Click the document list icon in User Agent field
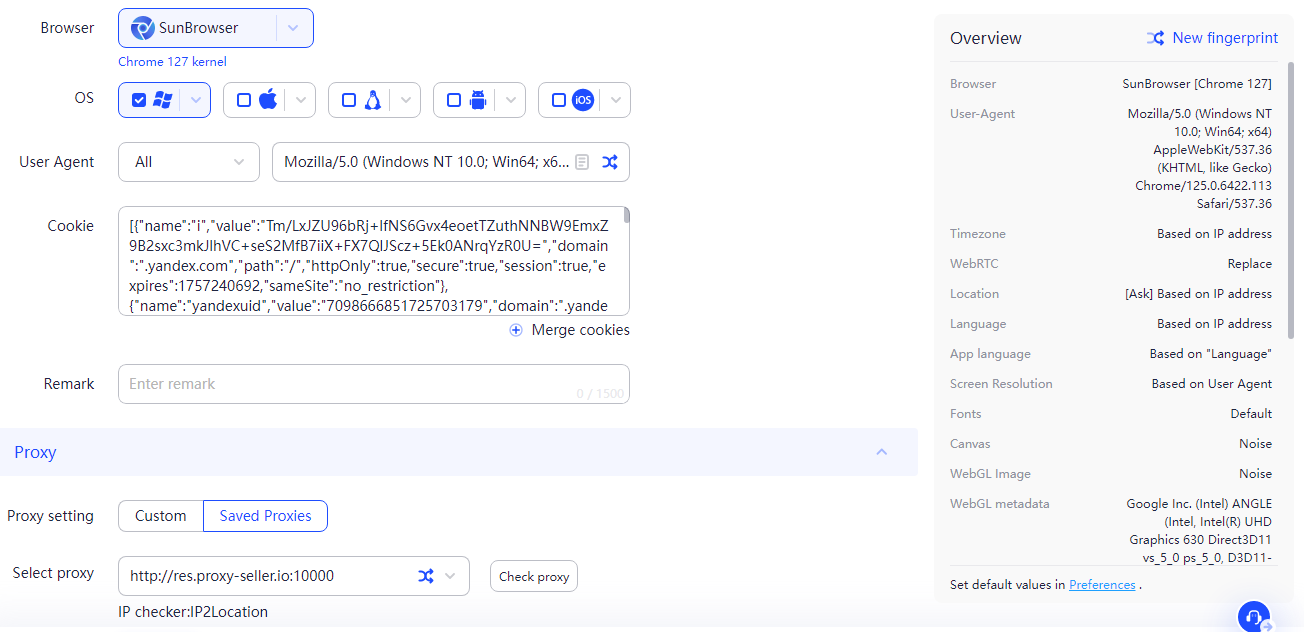 (582, 162)
